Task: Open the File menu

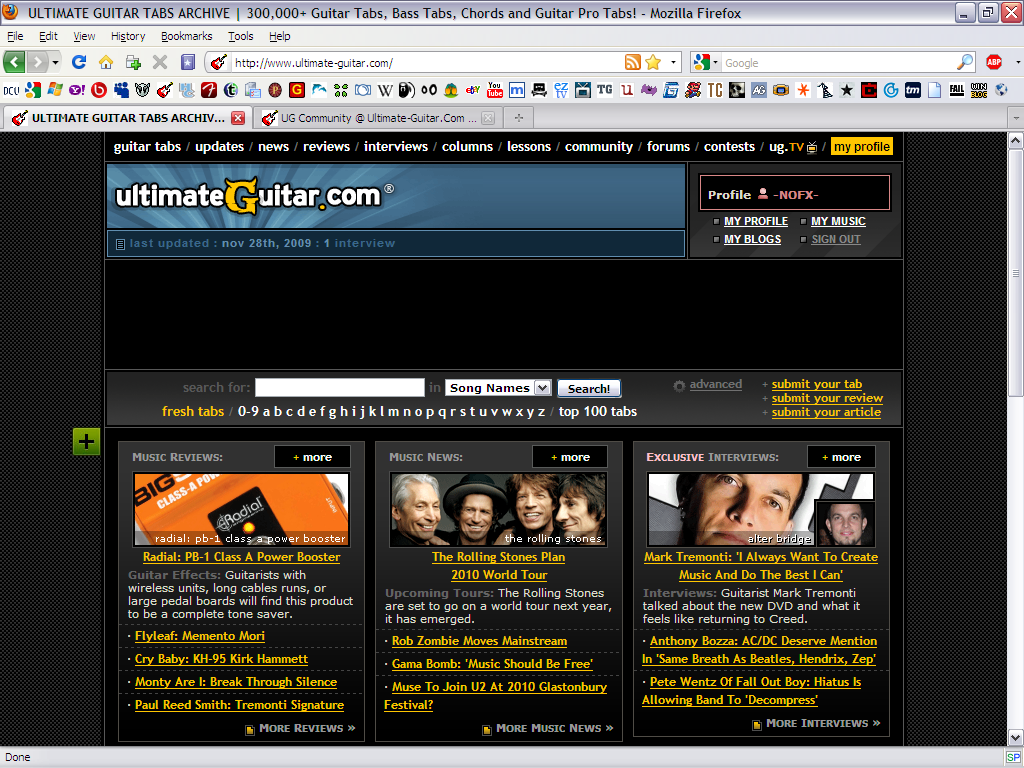Action: tap(15, 36)
